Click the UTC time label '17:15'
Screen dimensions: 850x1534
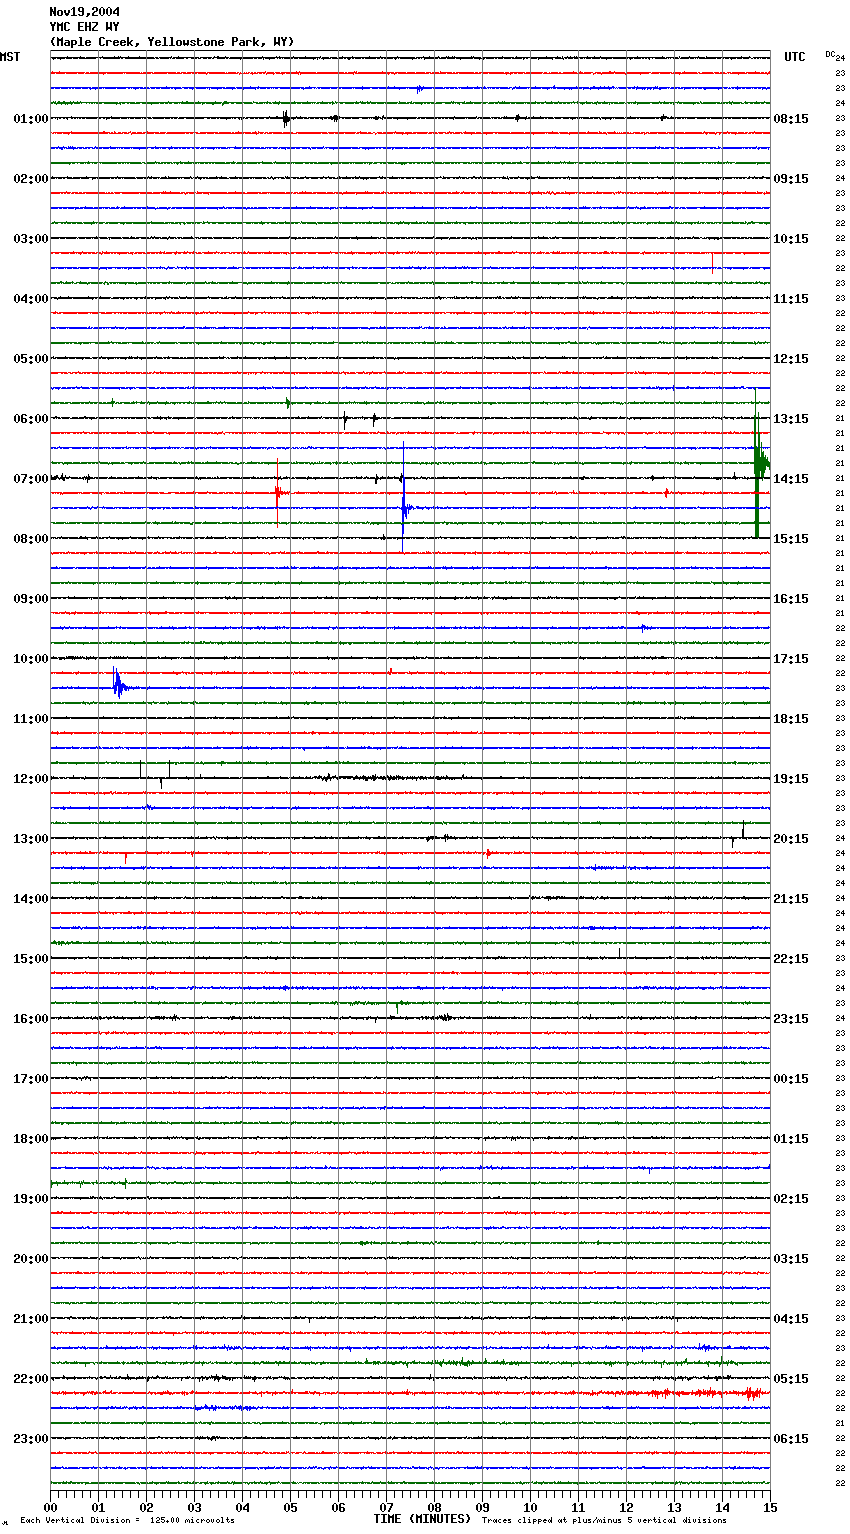[x=791, y=659]
